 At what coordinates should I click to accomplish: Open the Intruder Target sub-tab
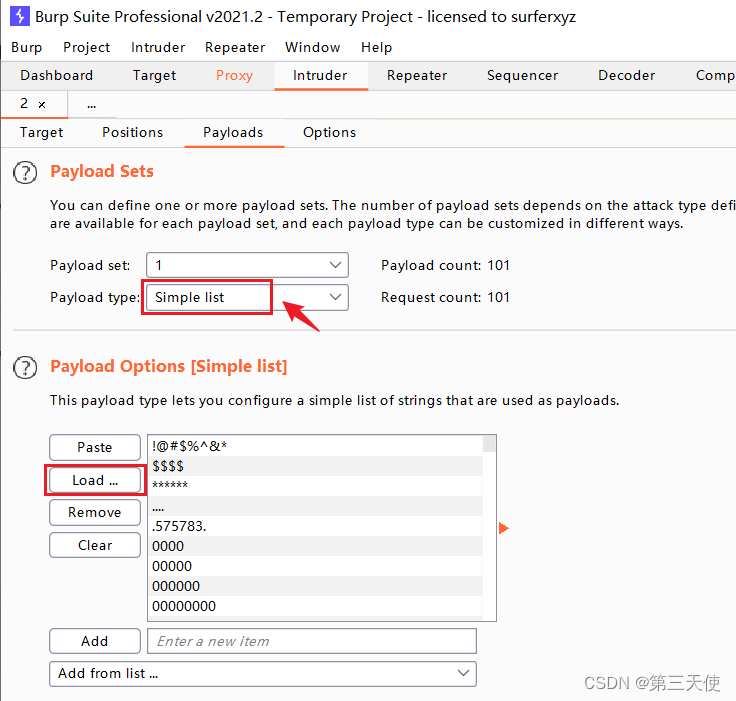pos(41,132)
